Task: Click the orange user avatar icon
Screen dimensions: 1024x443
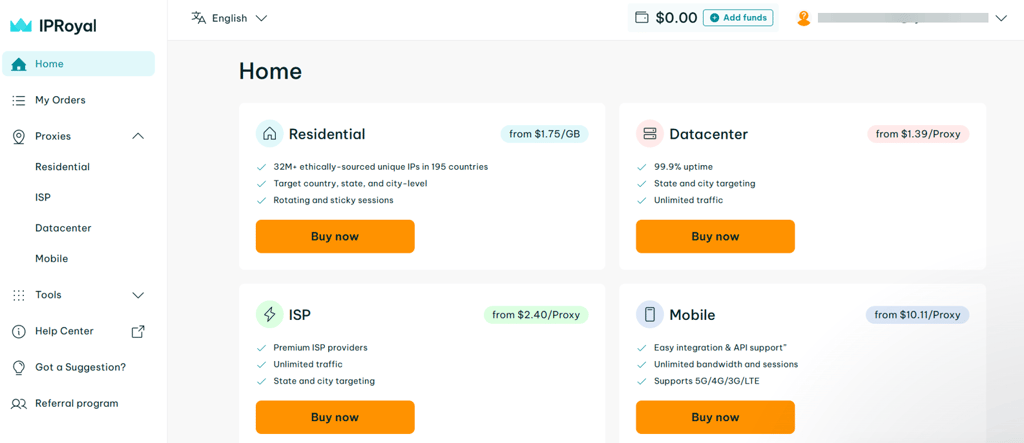Action: (x=804, y=18)
